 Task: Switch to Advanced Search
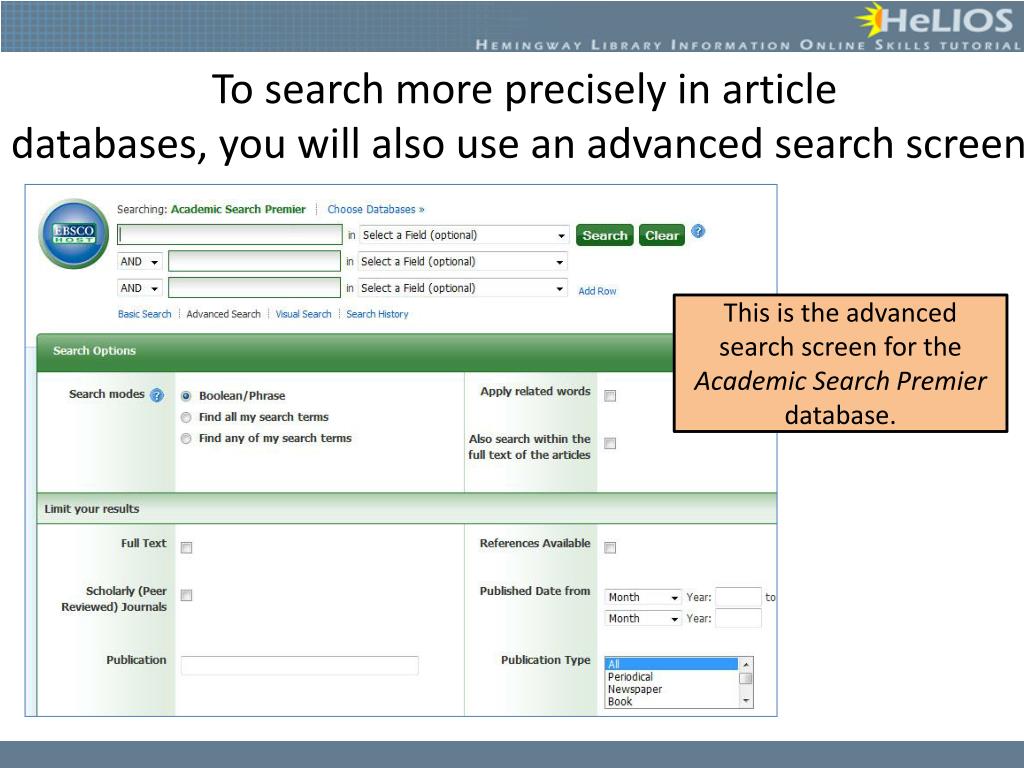coord(223,314)
